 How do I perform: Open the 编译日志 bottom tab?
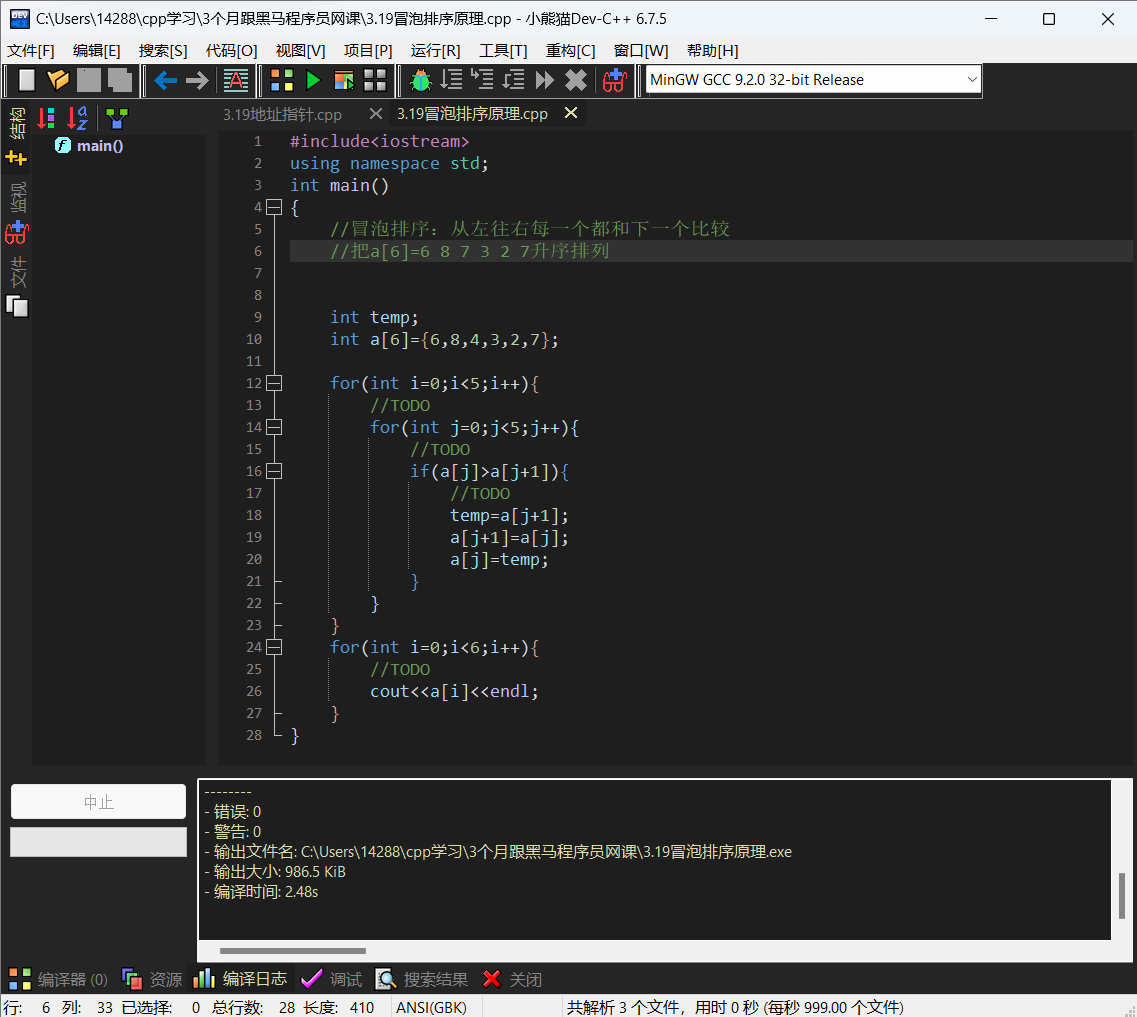coord(240,979)
